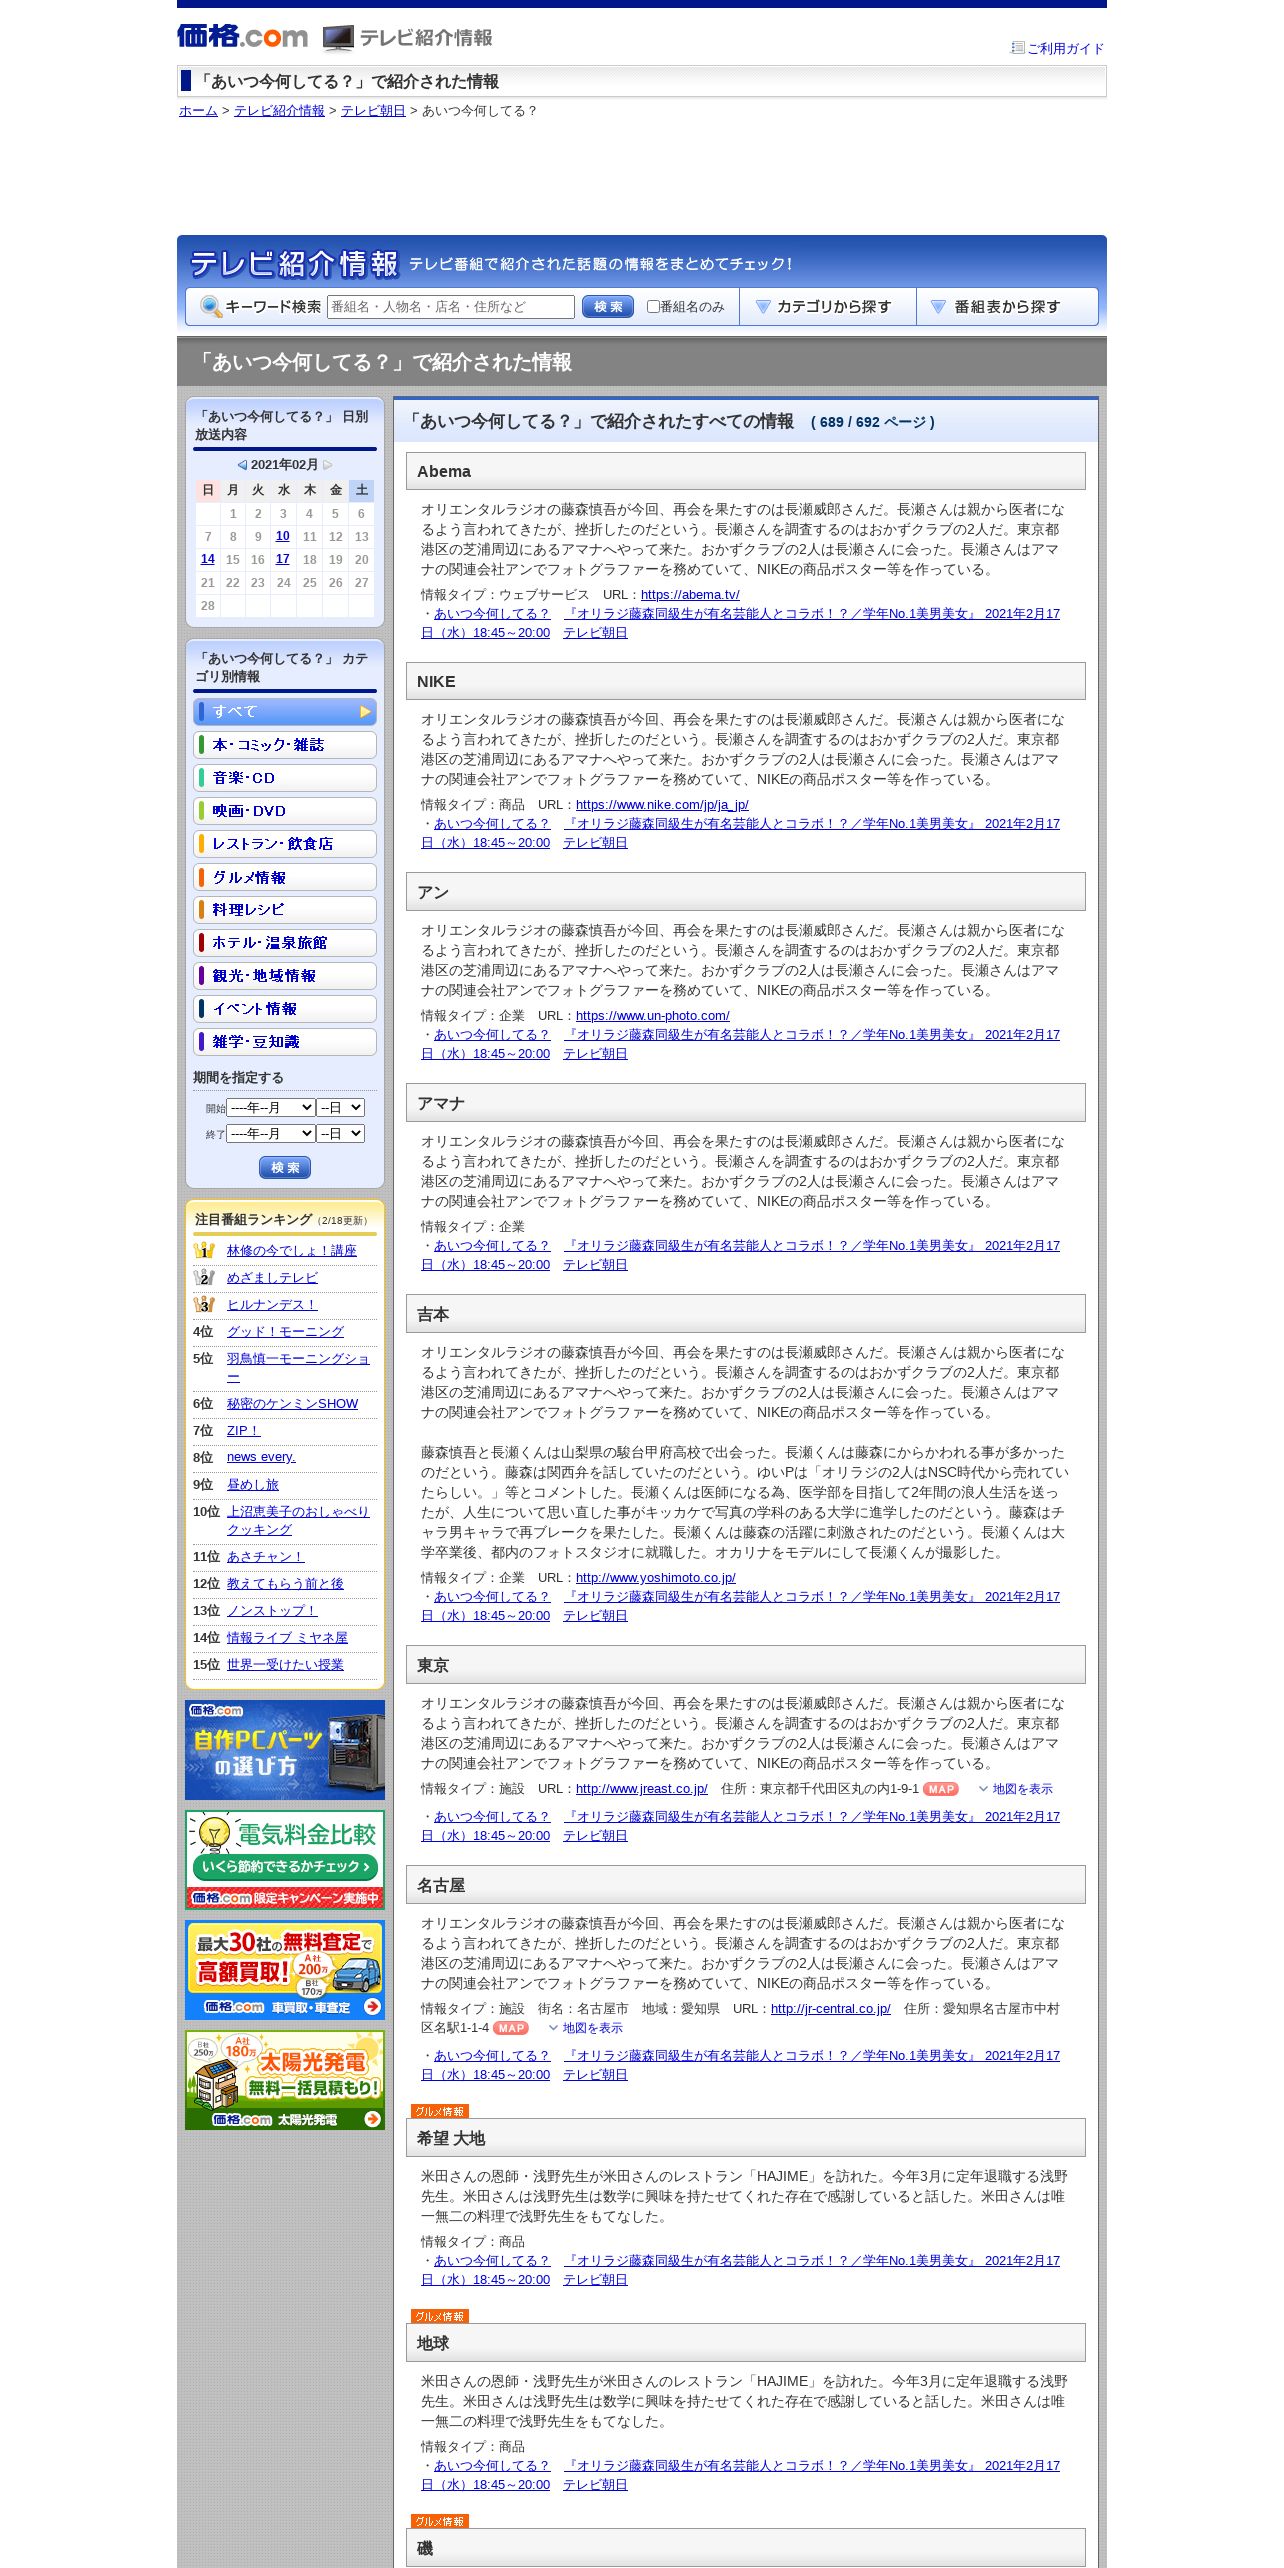Image resolution: width=1284 pixels, height=2568 pixels.
Task: Click the blue 検索 button beside keyword field
Action: (608, 307)
